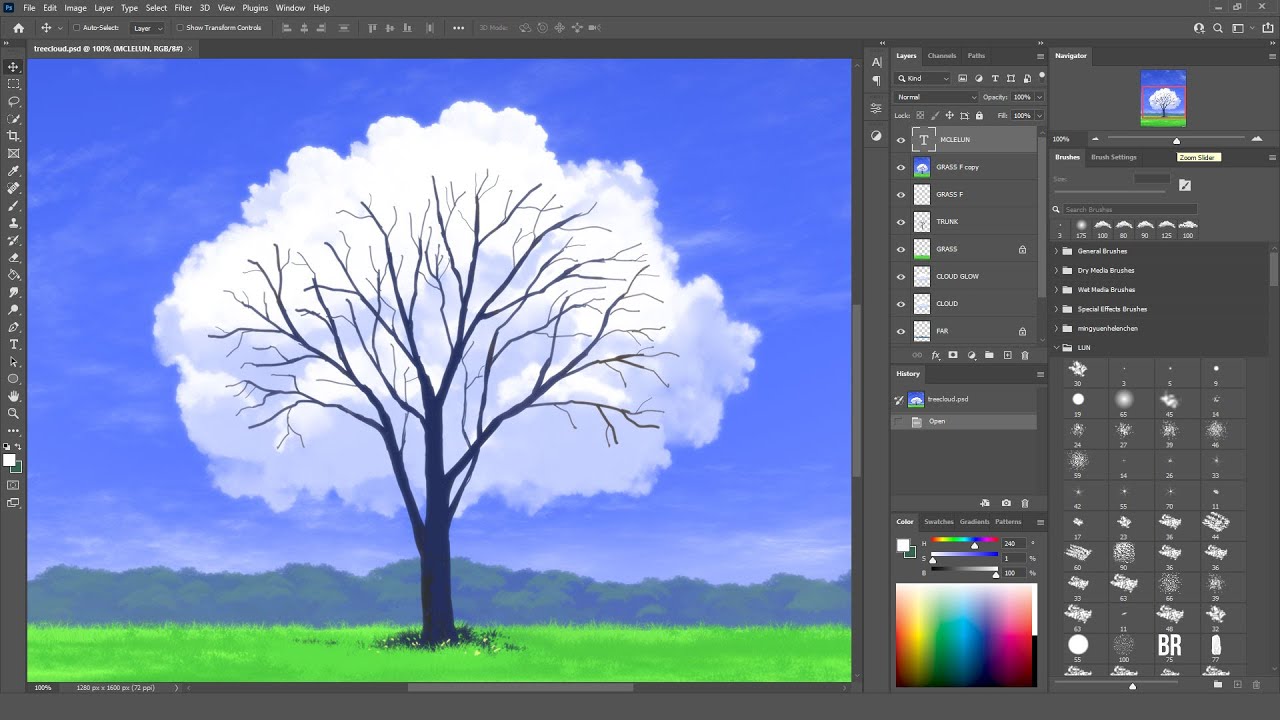This screenshot has width=1280, height=720.
Task: Select the Eyedropper tool
Action: click(13, 171)
